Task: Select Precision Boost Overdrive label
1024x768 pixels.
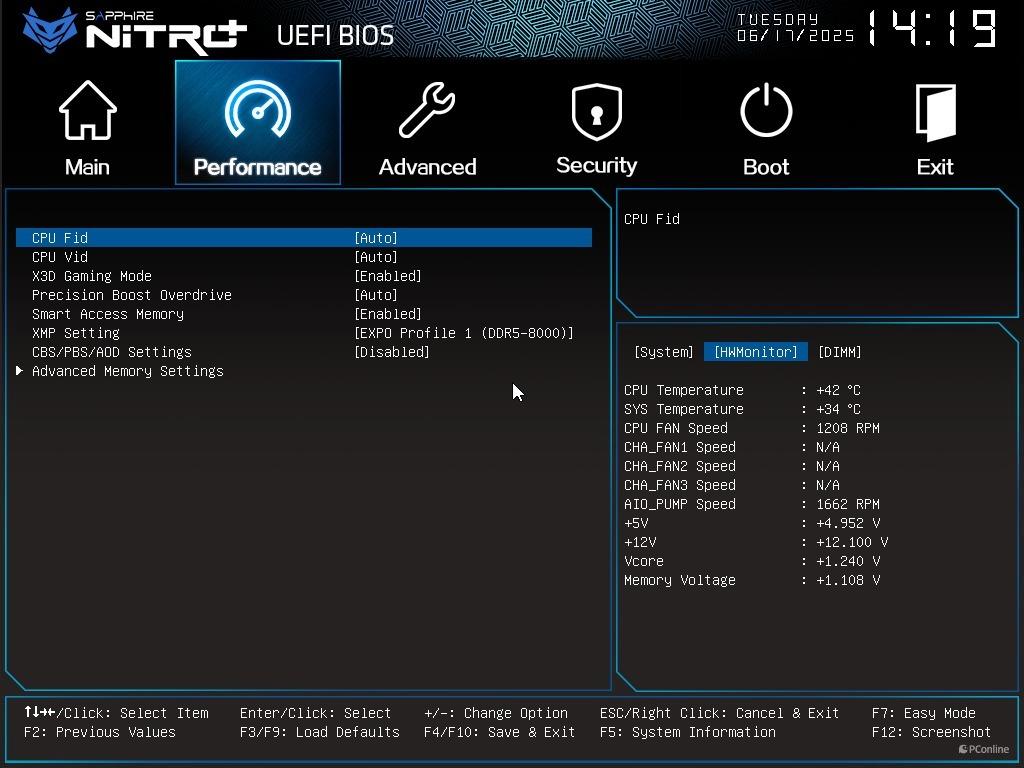Action: coord(132,295)
